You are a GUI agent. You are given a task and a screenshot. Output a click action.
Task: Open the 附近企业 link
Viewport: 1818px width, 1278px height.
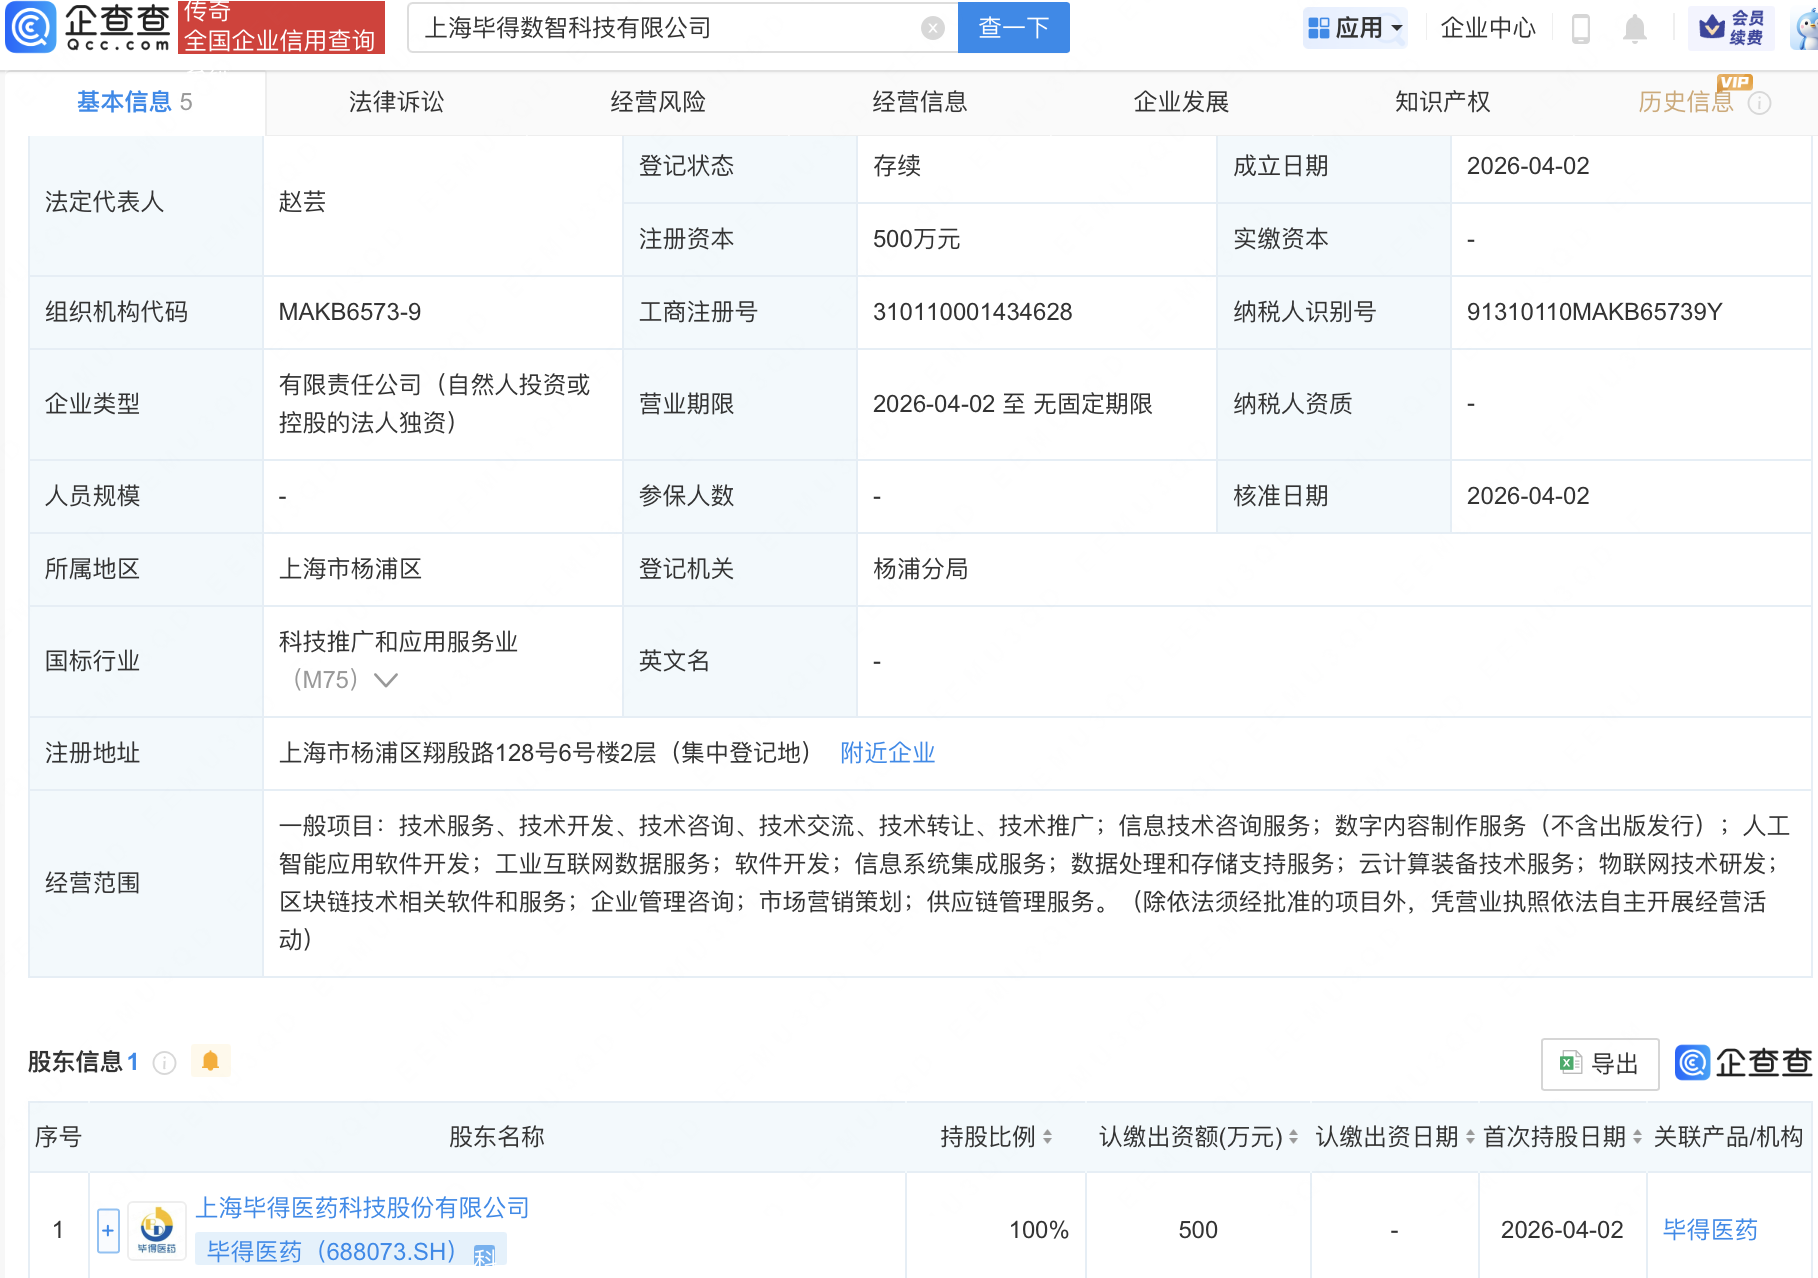887,753
